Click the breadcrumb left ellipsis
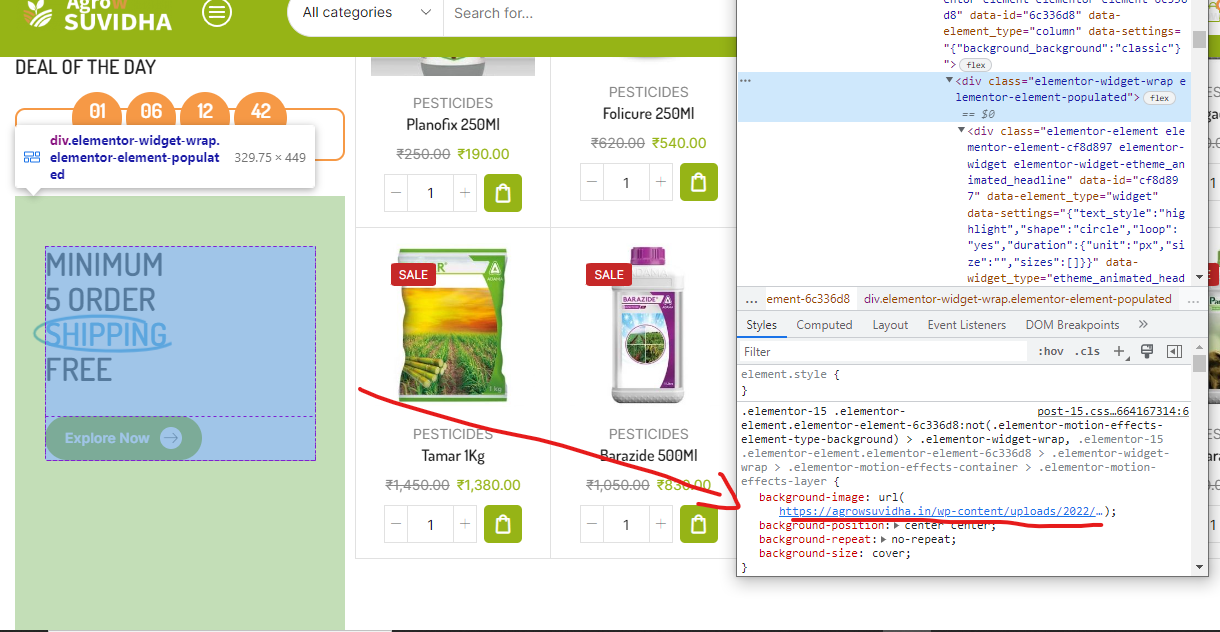Viewport: 1220px width, 632px height. (x=751, y=299)
